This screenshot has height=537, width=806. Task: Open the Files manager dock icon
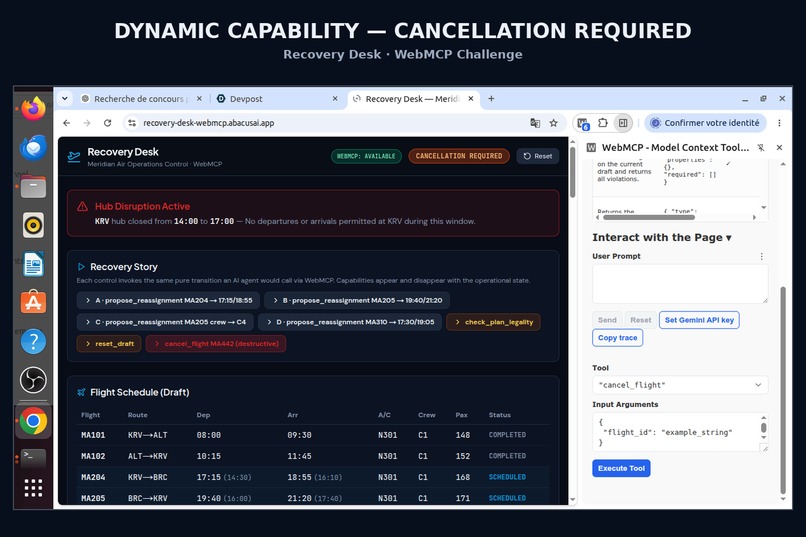tap(33, 187)
